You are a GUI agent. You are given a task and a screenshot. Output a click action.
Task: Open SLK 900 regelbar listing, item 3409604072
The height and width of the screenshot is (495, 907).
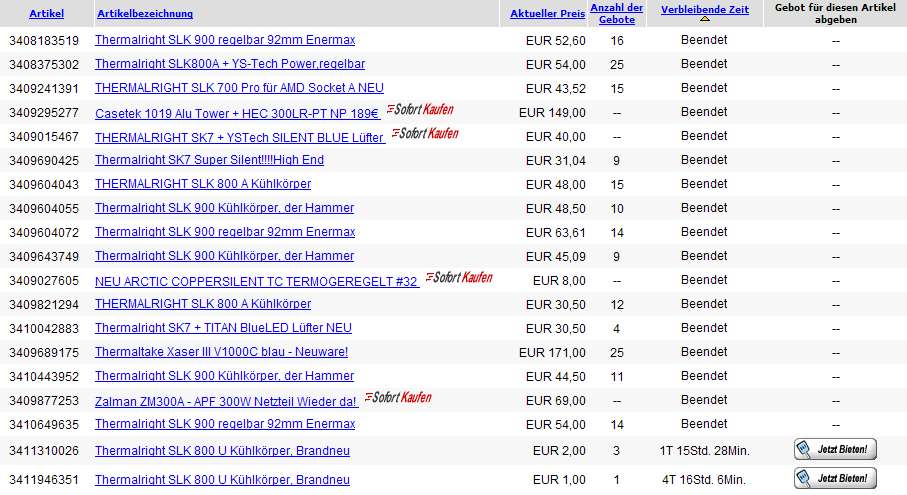225,232
